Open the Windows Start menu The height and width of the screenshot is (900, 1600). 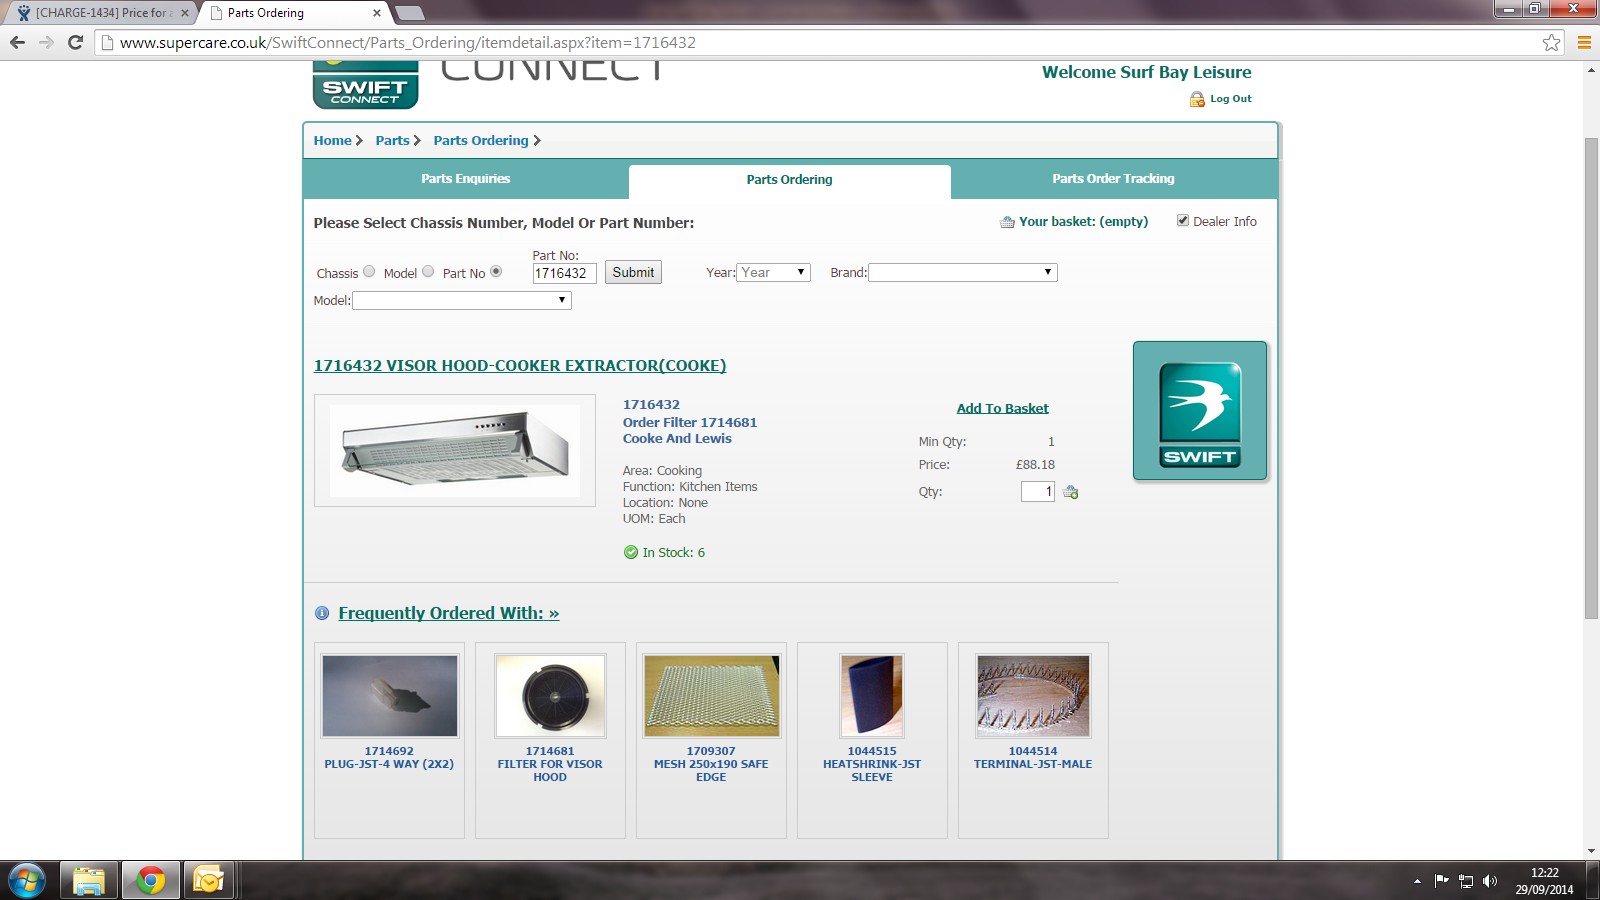tap(27, 881)
